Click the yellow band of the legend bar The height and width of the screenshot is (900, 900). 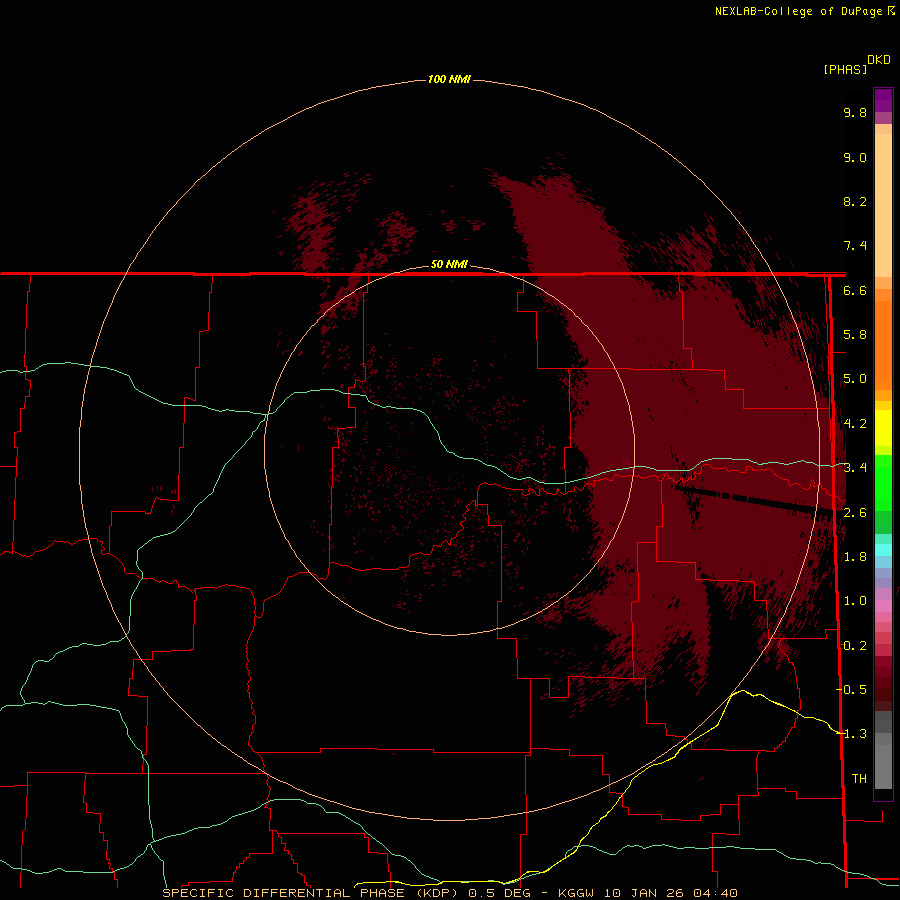[x=883, y=428]
